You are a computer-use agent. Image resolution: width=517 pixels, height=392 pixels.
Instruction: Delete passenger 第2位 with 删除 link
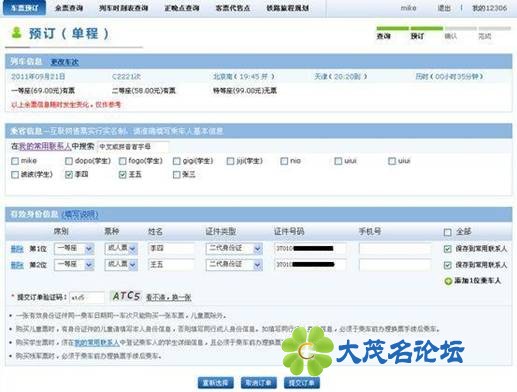click(x=17, y=265)
